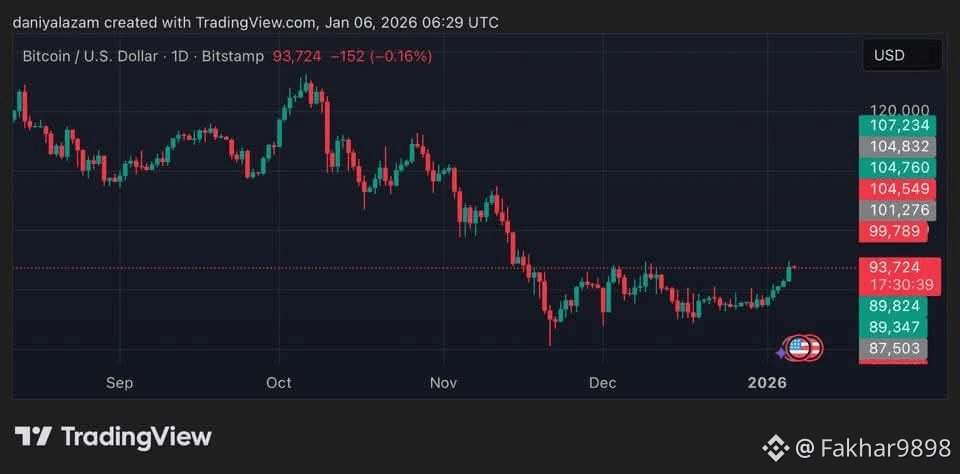Click the Nov label on time axis
Image resolution: width=960 pixels, height=474 pixels.
pos(444,383)
